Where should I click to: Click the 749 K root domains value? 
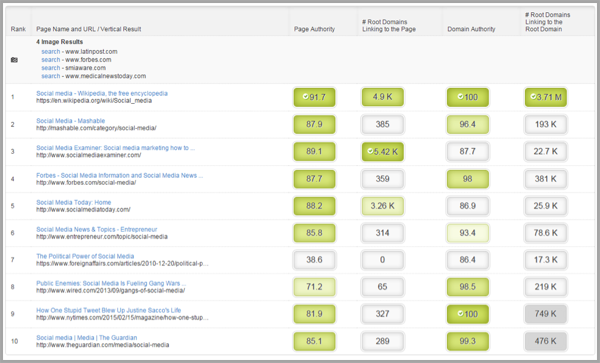546,314
